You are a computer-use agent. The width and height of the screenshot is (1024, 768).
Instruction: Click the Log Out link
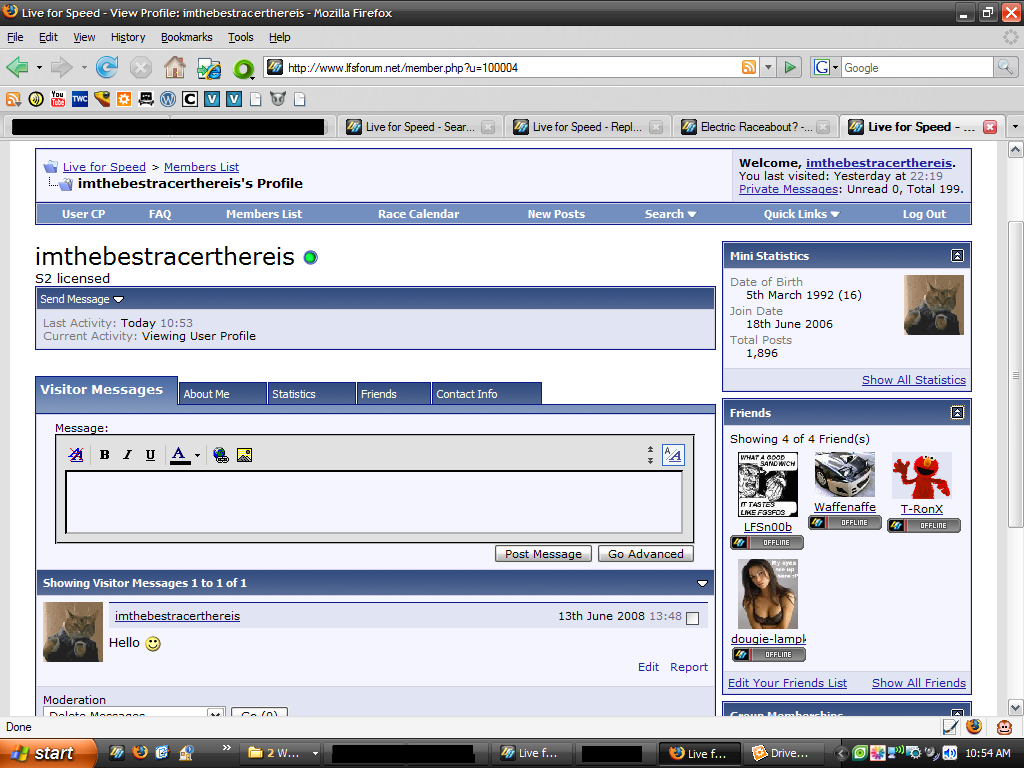coord(924,214)
